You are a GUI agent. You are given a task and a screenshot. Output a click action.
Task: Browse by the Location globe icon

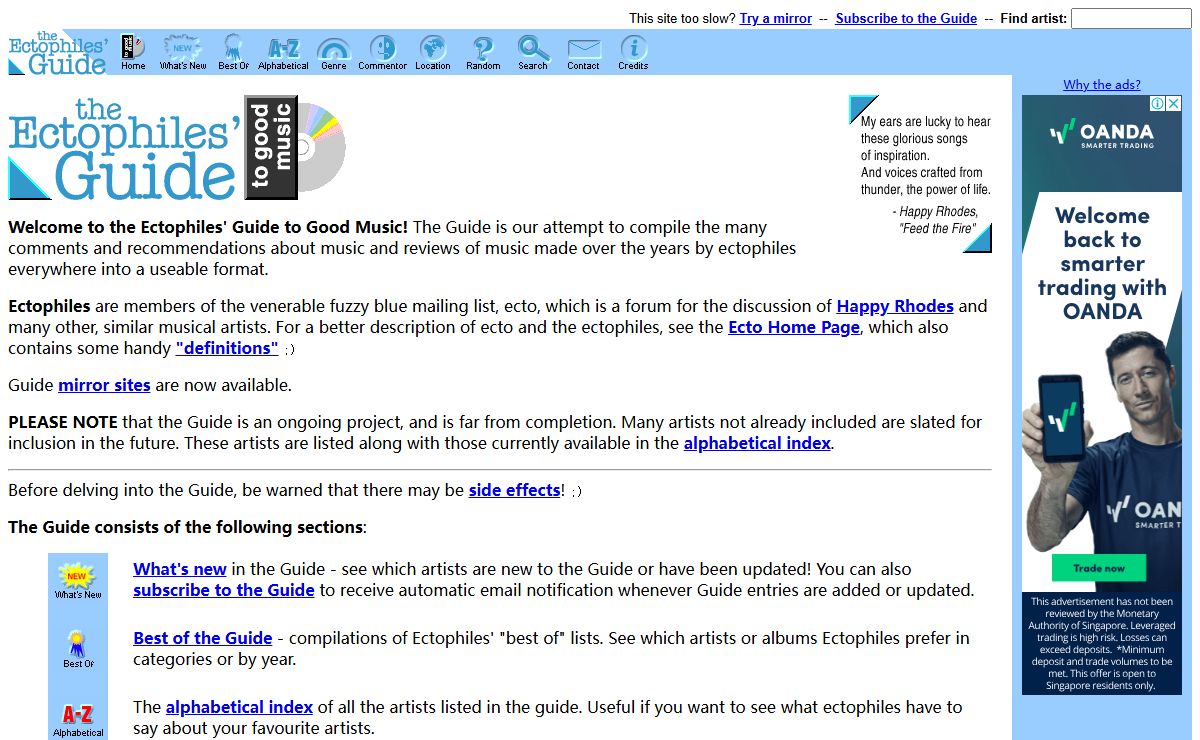433,53
